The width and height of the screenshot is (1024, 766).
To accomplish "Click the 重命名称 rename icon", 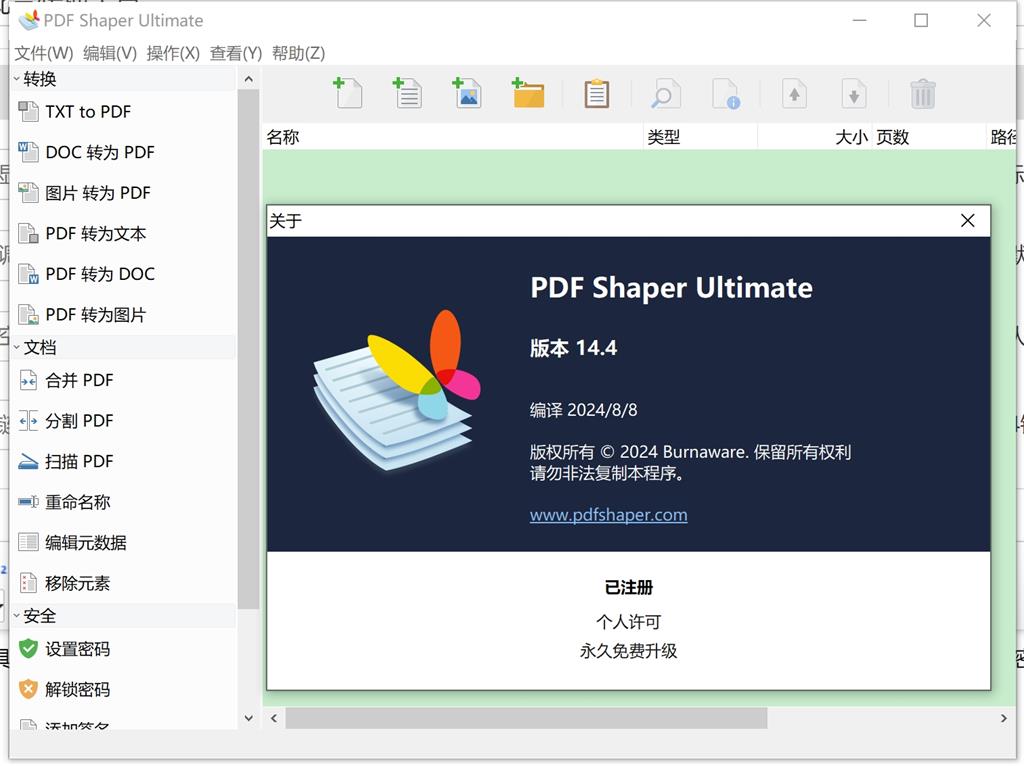I will pos(28,502).
